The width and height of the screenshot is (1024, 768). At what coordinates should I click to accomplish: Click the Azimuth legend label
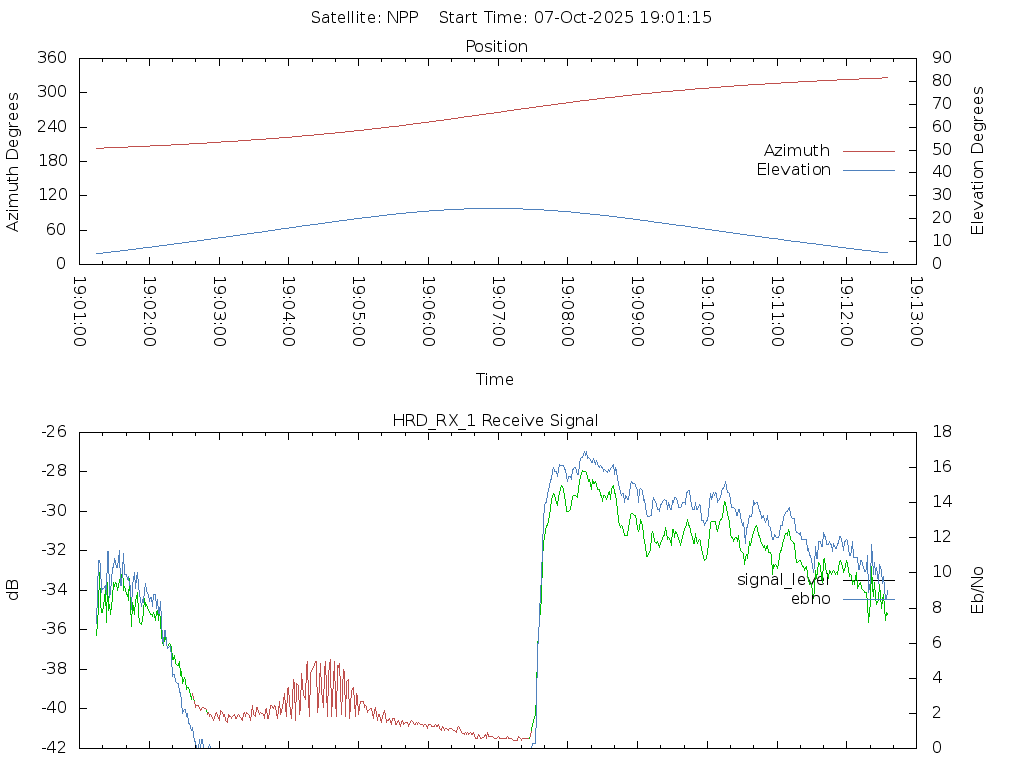click(x=796, y=151)
